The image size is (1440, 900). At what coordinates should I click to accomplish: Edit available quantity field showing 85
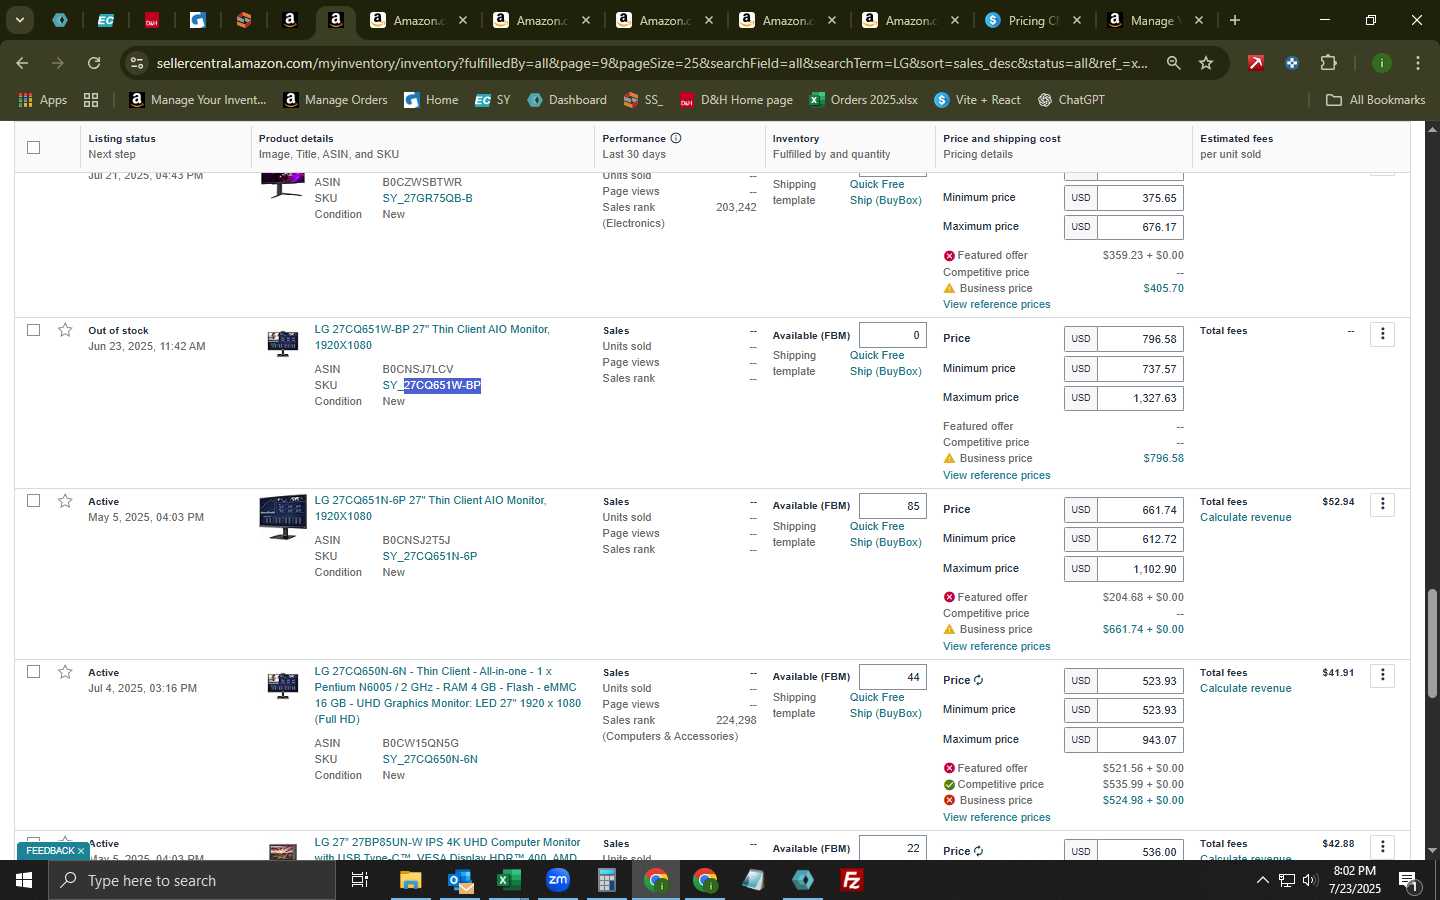892,506
